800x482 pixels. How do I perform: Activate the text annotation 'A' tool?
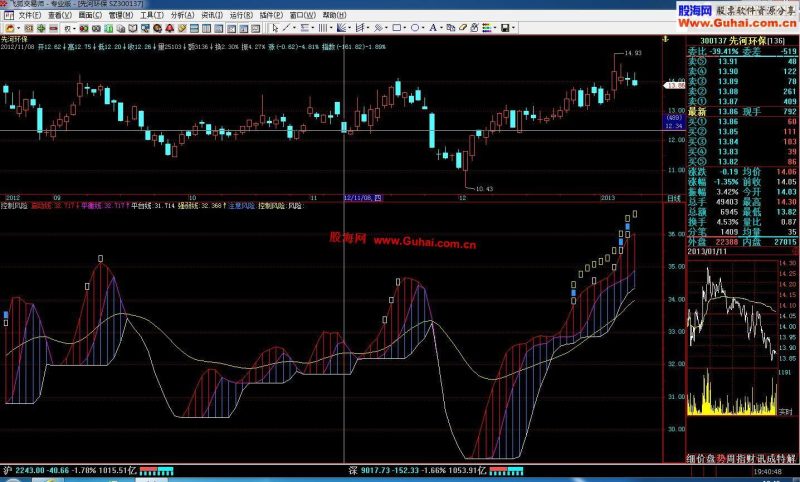click(433, 28)
